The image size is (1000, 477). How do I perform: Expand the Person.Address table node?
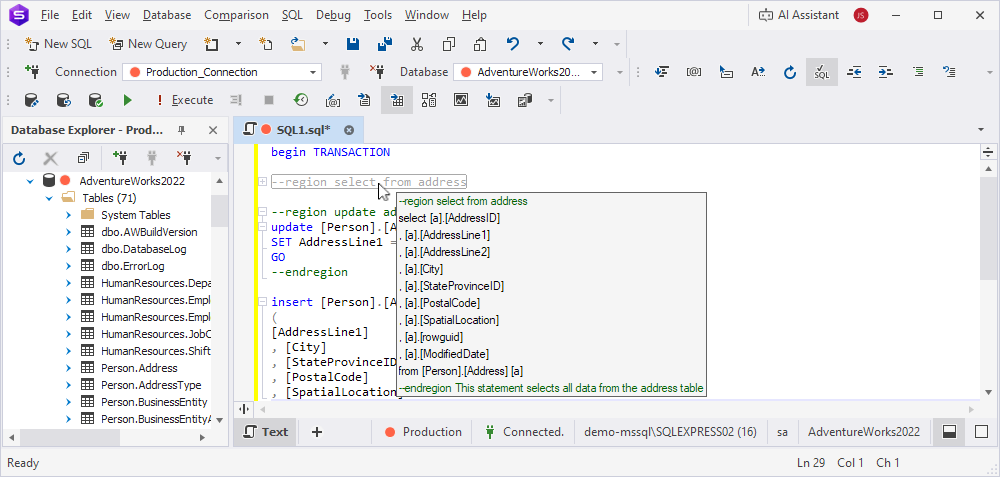[68, 369]
